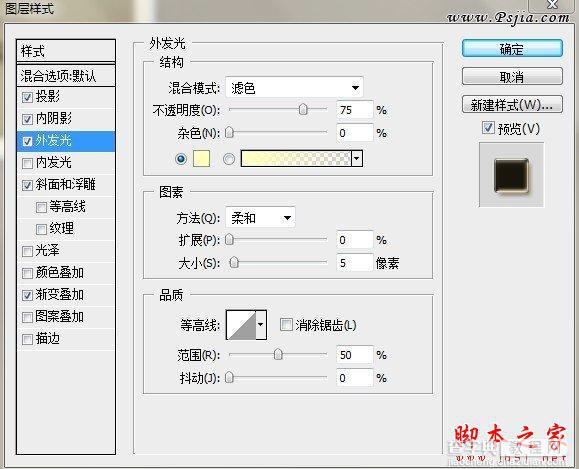The width and height of the screenshot is (579, 469).
Task: Select the gradient radio button
Action: [229, 159]
